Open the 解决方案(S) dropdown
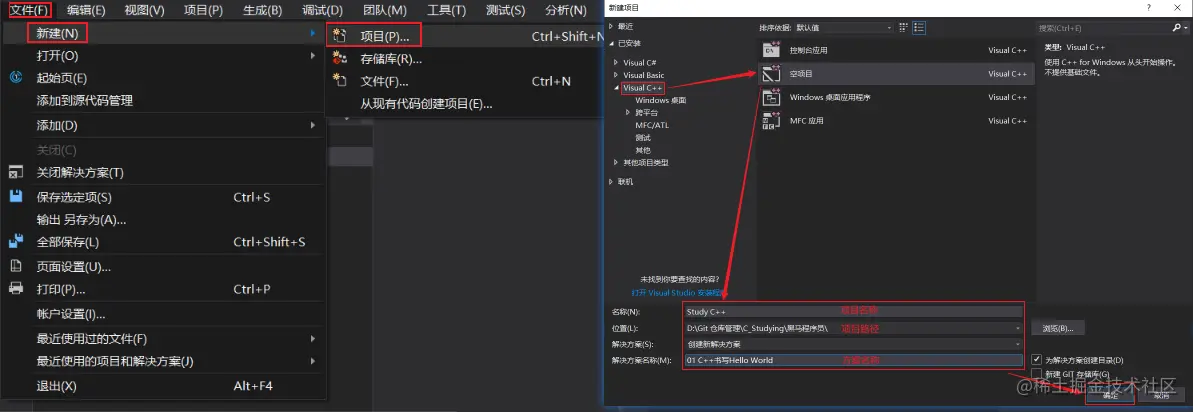The height and width of the screenshot is (412, 1193). click(x=1018, y=344)
